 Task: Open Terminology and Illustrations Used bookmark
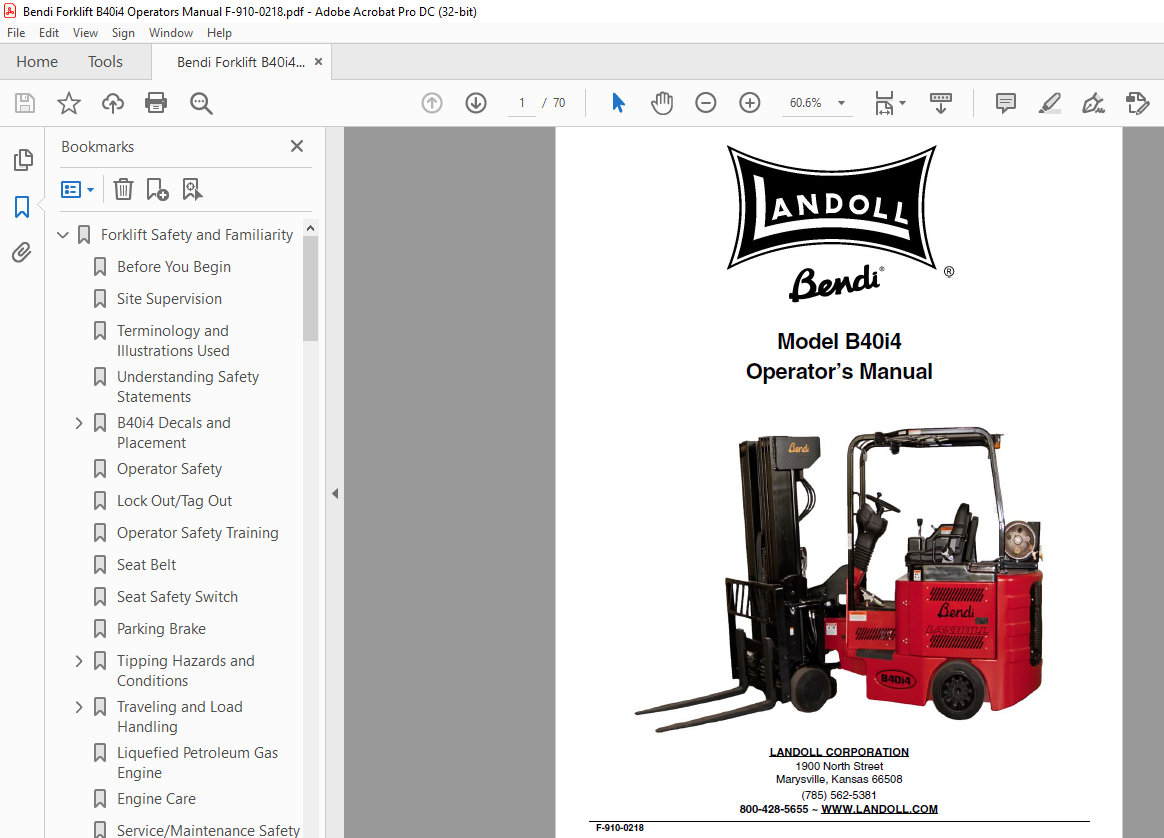[173, 341]
